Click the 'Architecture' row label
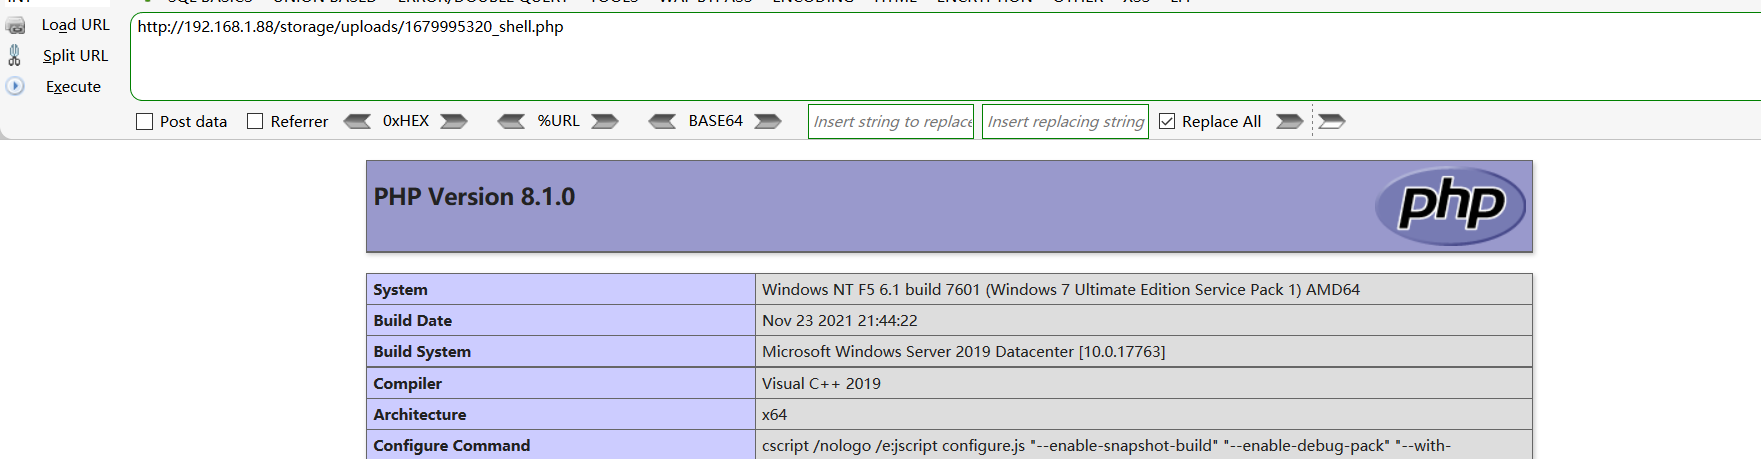This screenshot has width=1761, height=459. pos(420,415)
